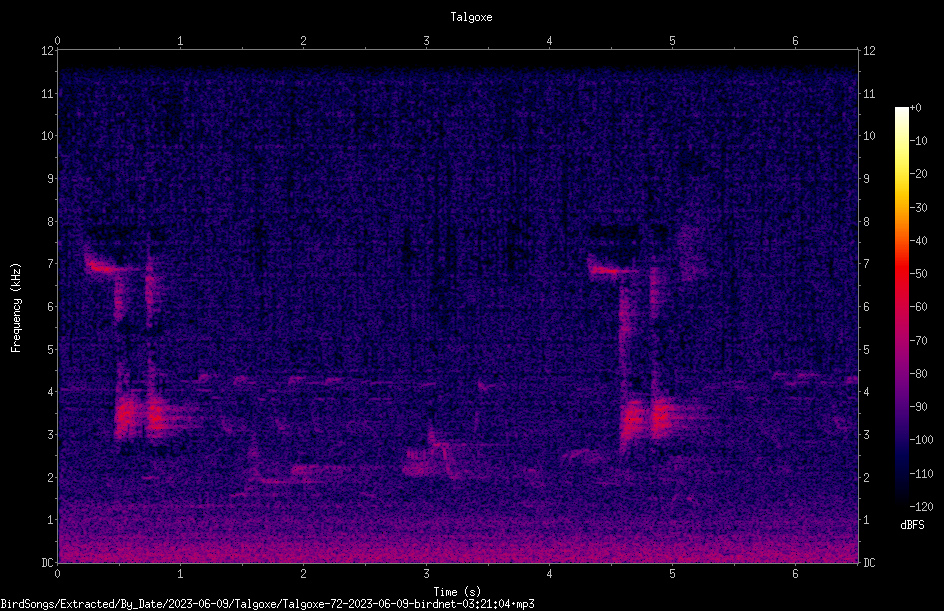The width and height of the screenshot is (944, 611).
Task: Click the "-20" value on the color scale
Action: click(x=918, y=174)
